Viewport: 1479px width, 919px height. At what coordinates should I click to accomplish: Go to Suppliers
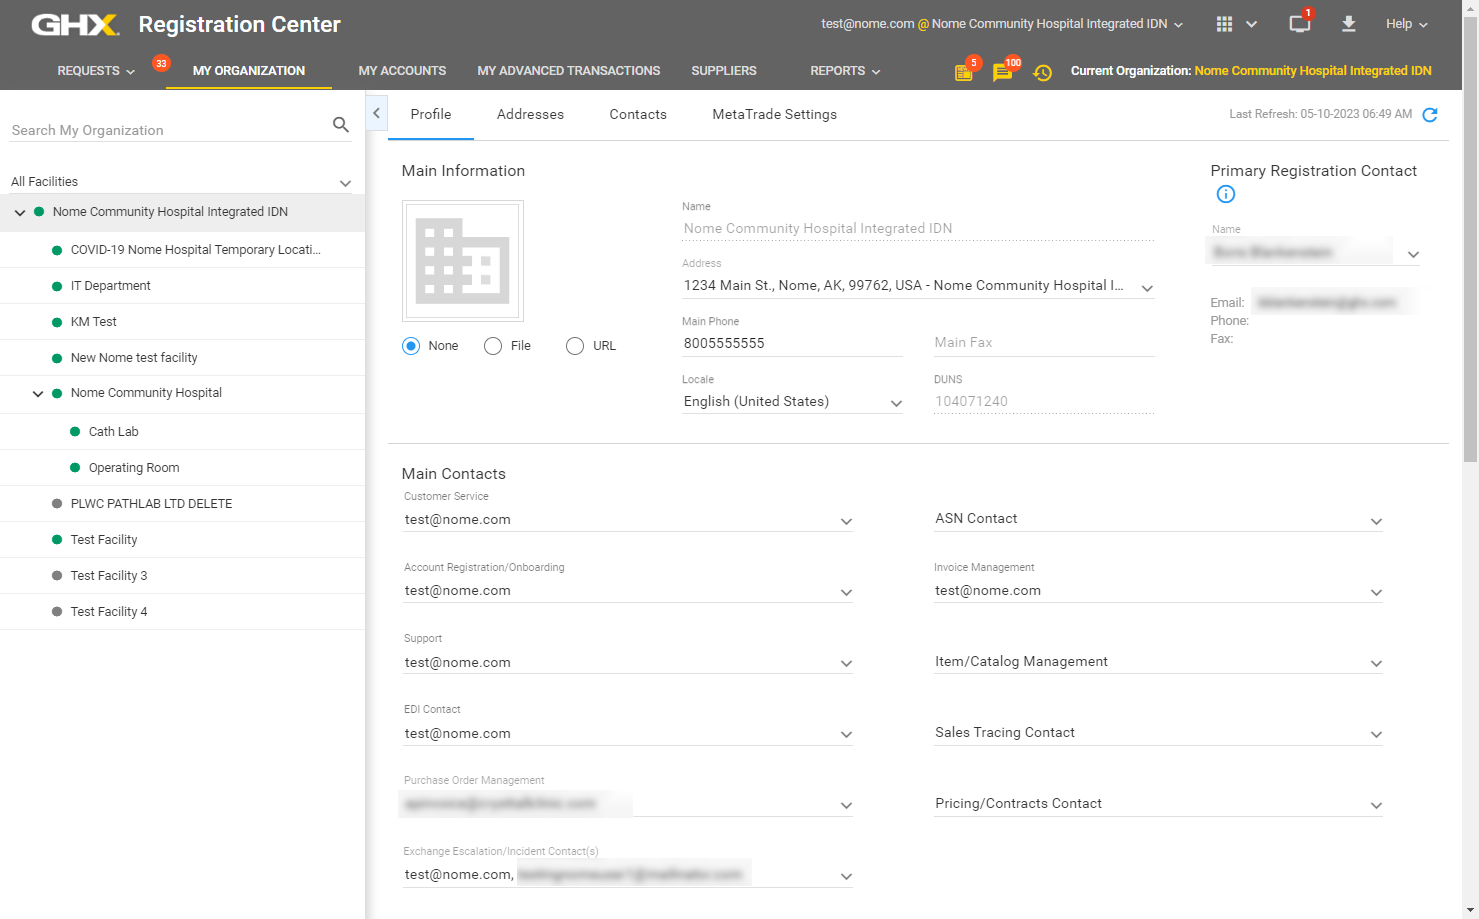click(x=724, y=71)
